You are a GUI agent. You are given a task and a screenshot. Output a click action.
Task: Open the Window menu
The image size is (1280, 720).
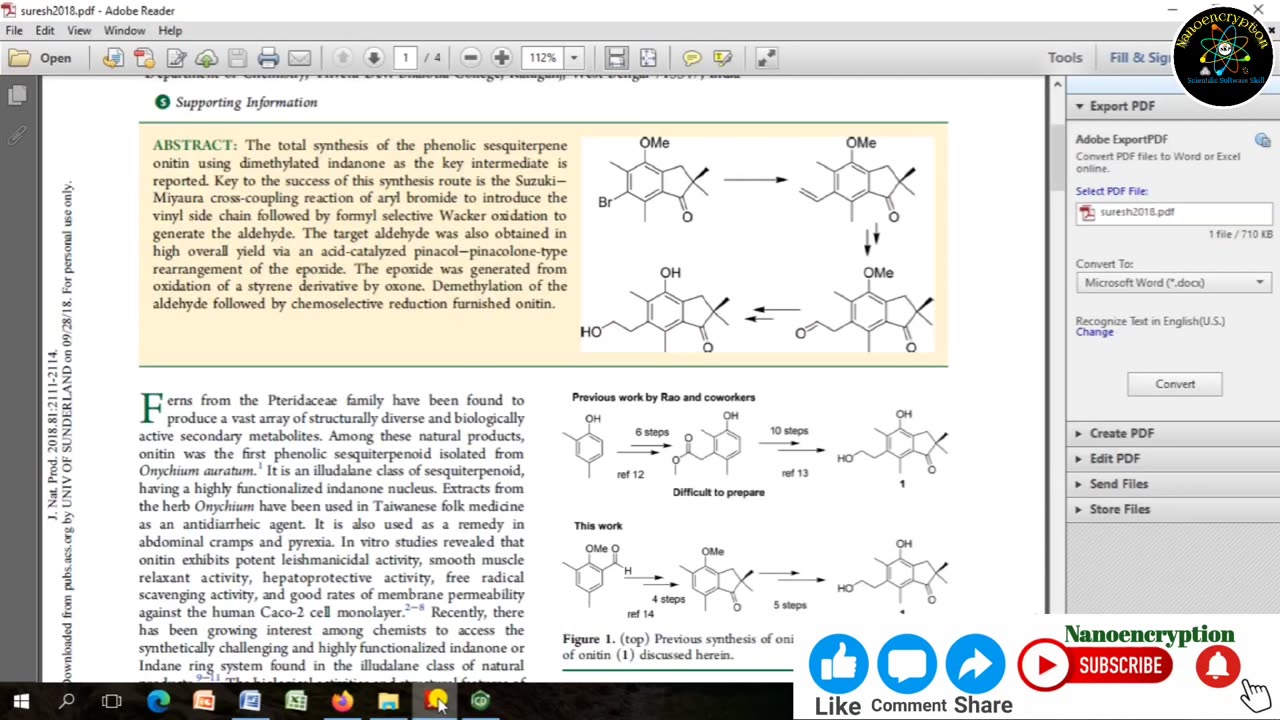(125, 31)
